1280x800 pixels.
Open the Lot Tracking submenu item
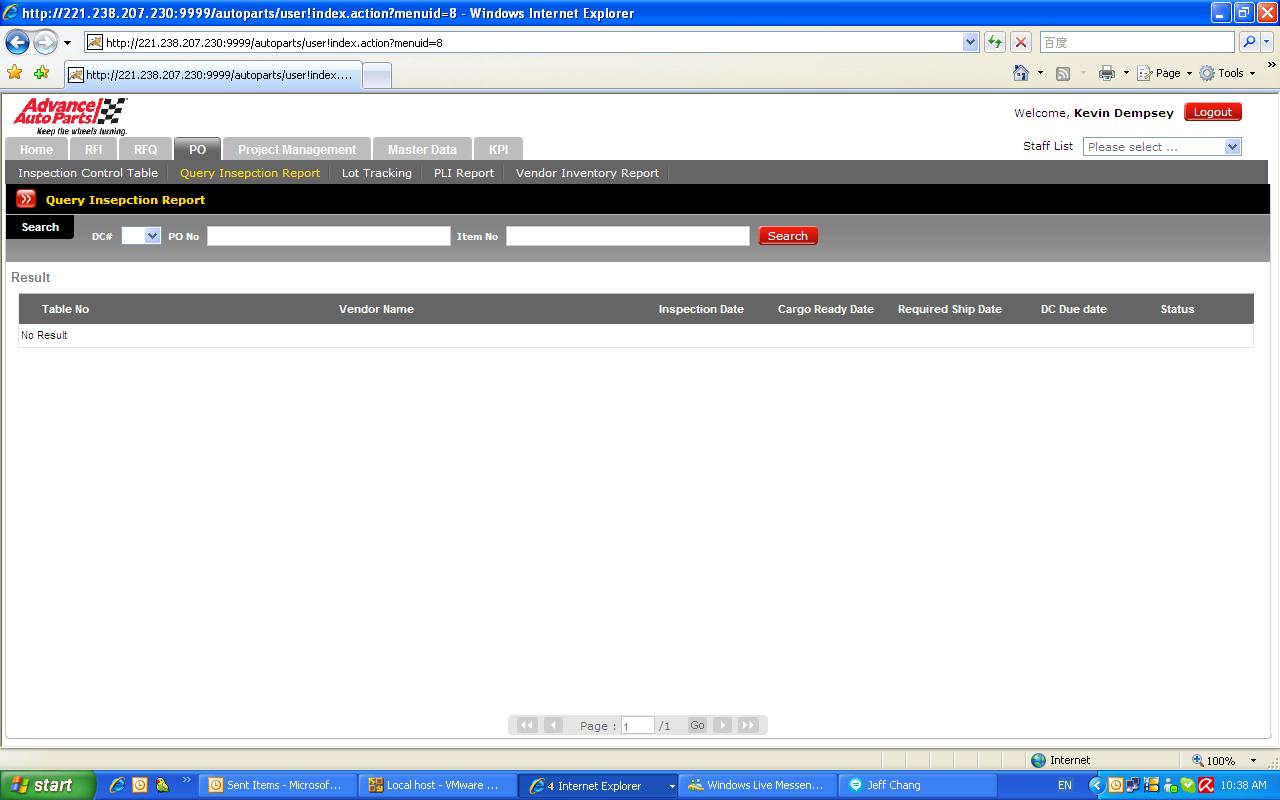(376, 173)
